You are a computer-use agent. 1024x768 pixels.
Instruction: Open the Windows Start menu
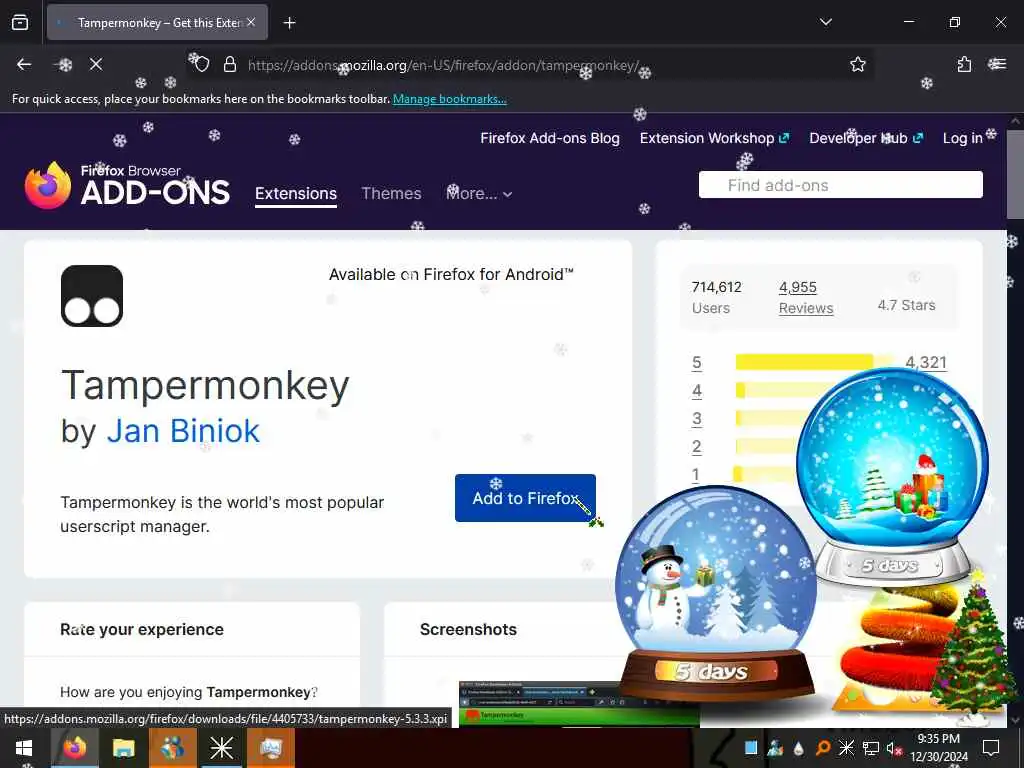(x=24, y=748)
